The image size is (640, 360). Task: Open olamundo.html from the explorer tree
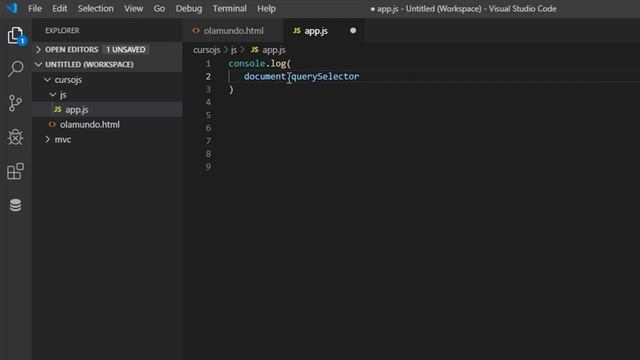pyautogui.click(x=107, y=124)
